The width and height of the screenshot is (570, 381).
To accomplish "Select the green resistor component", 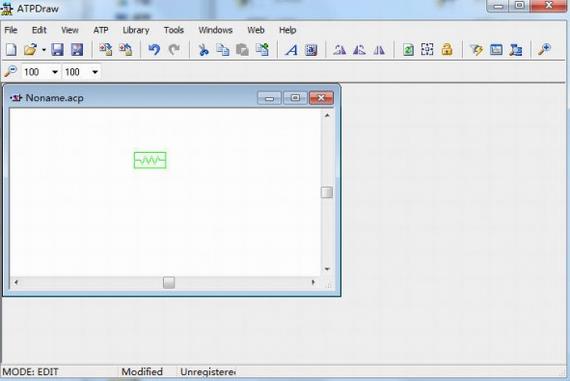I will [150, 160].
